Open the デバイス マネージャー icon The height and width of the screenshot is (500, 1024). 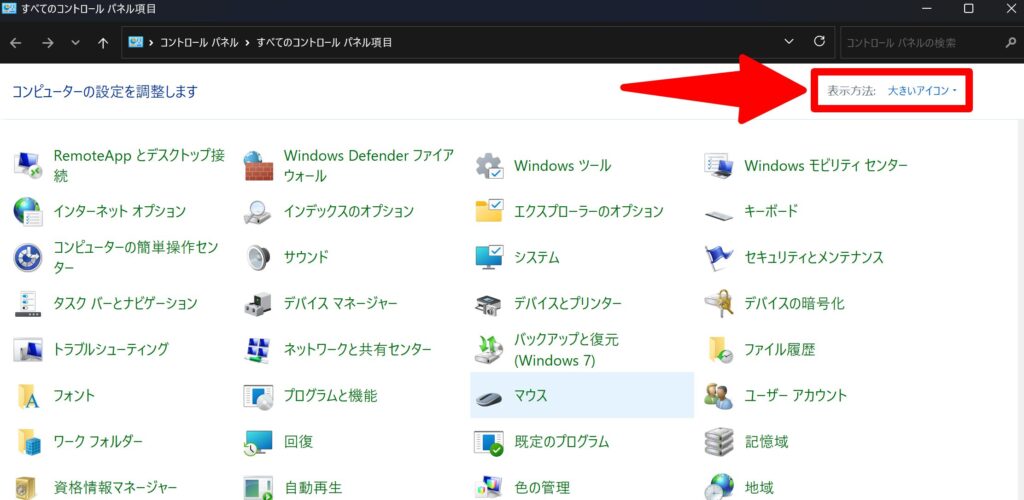258,304
